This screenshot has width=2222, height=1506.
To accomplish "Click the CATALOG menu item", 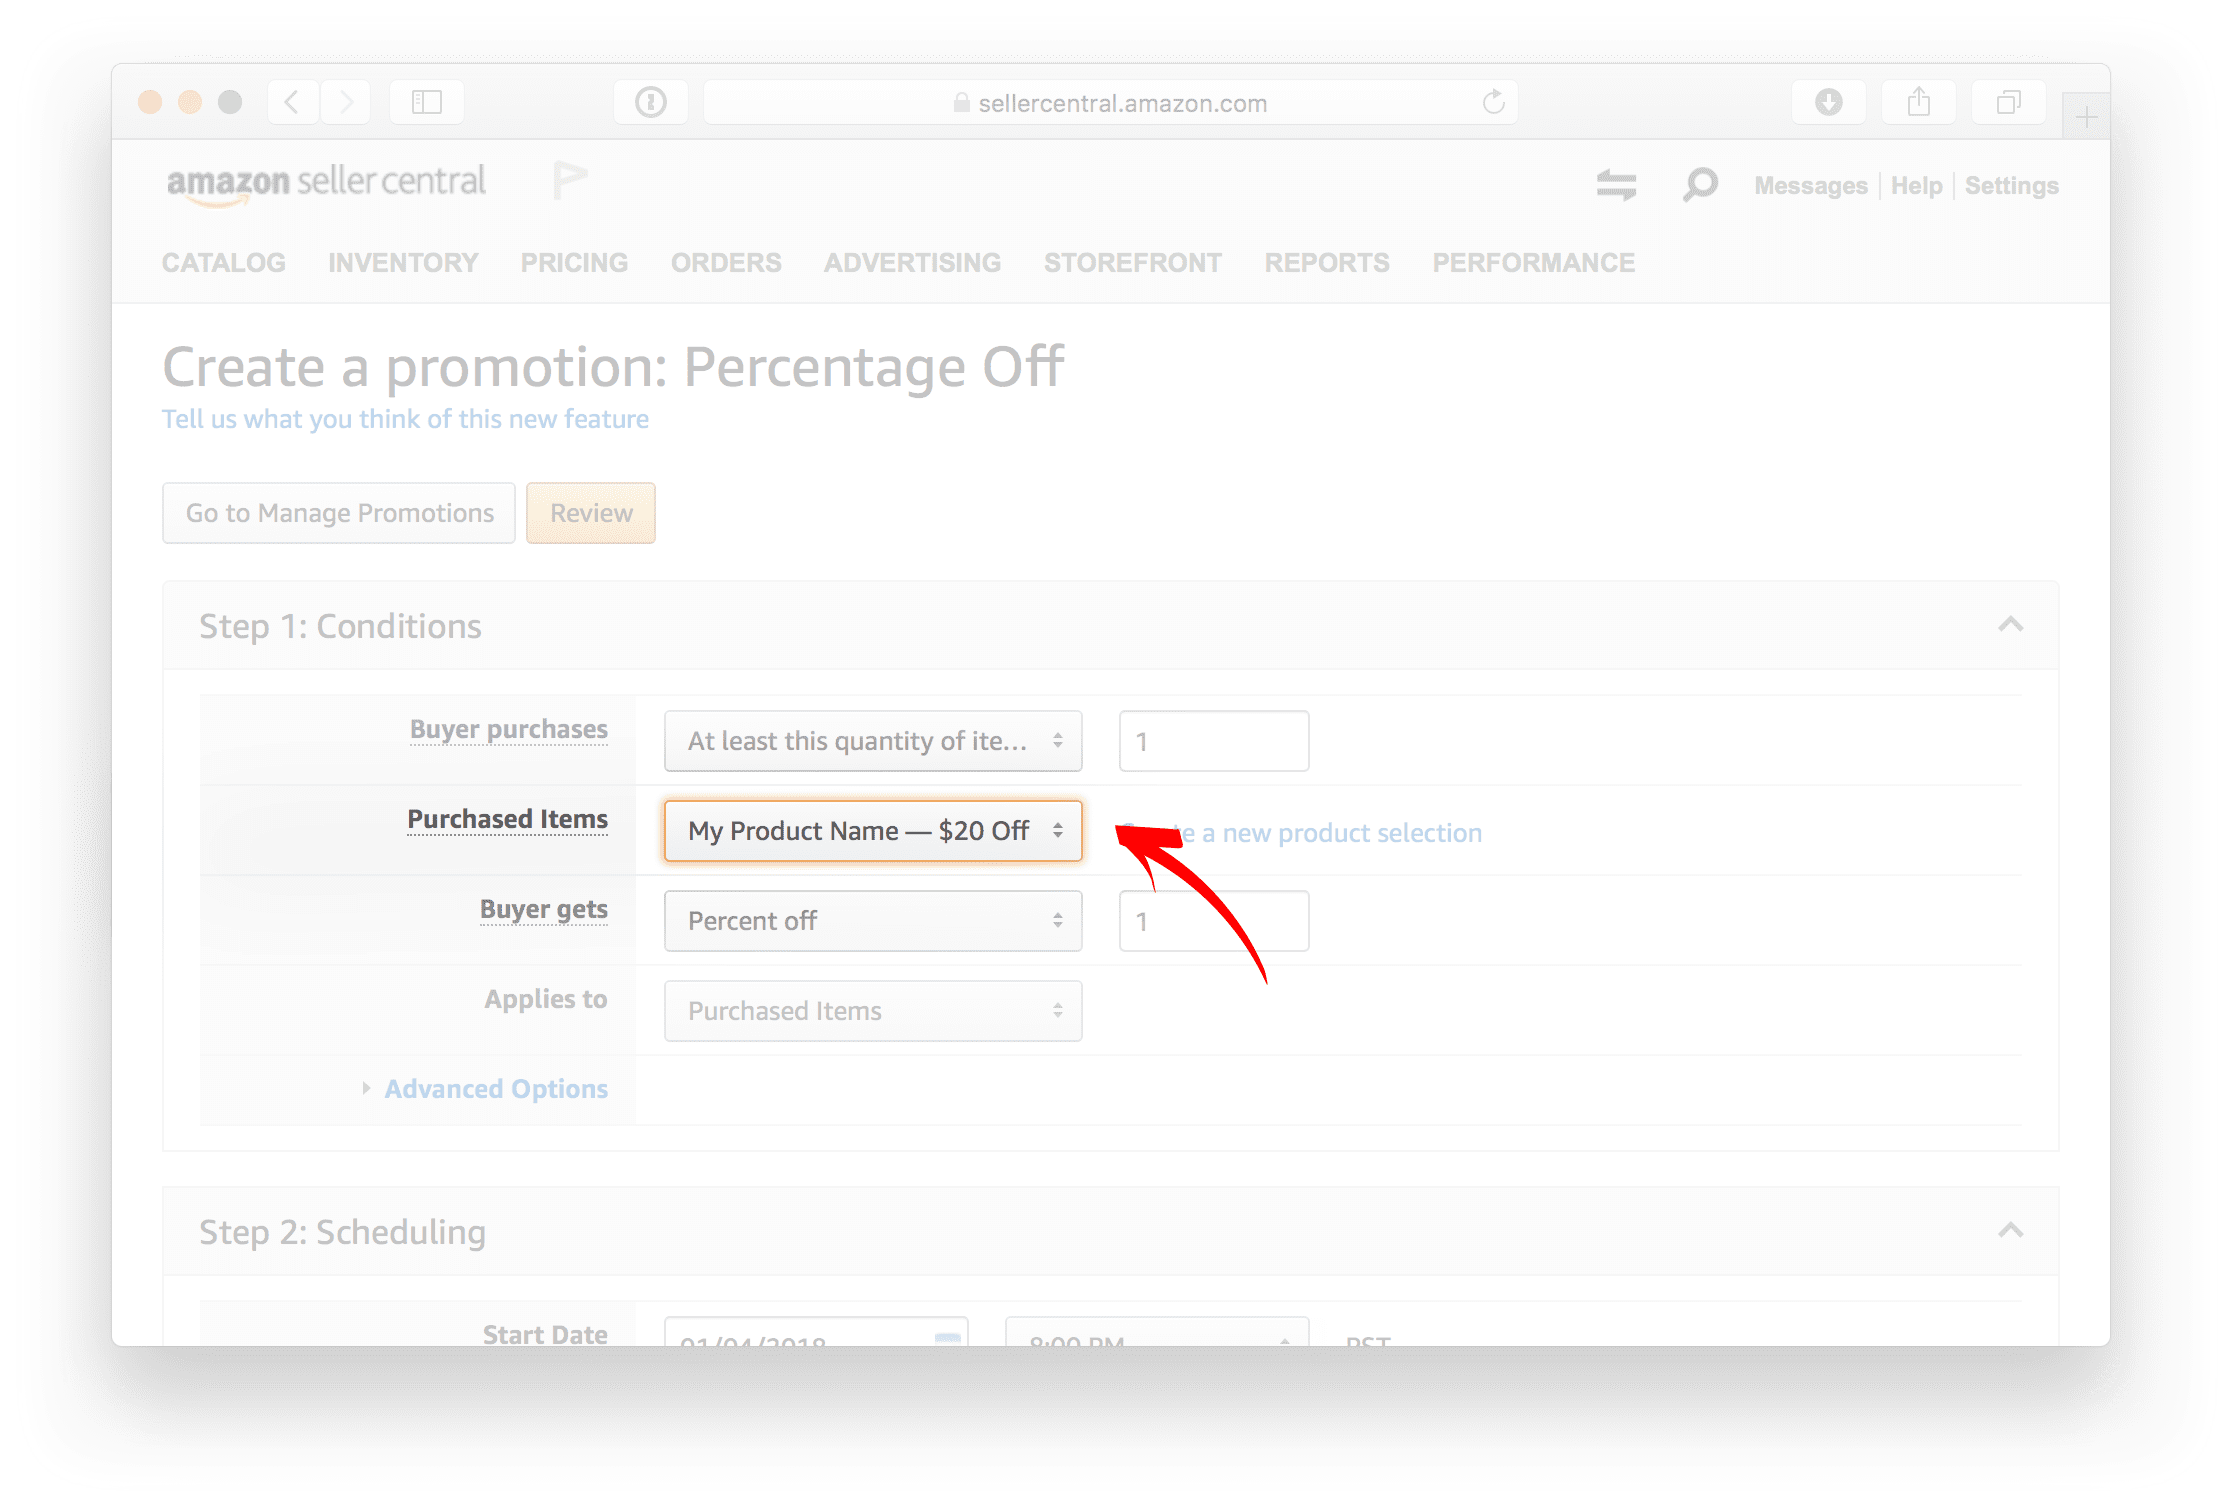I will click(x=222, y=262).
